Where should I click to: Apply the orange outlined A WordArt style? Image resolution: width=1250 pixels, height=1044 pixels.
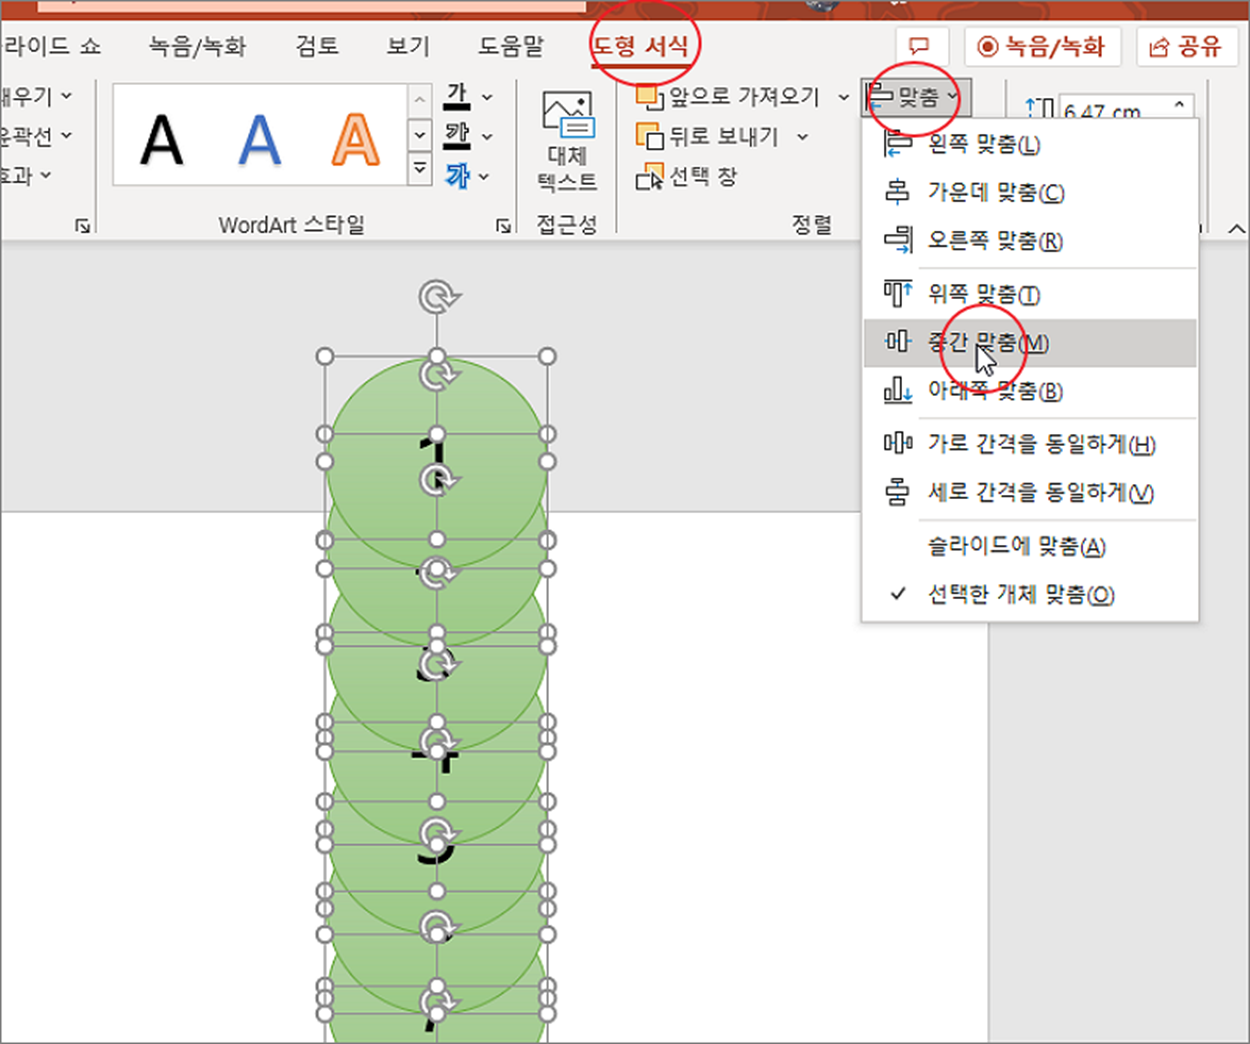pyautogui.click(x=356, y=140)
